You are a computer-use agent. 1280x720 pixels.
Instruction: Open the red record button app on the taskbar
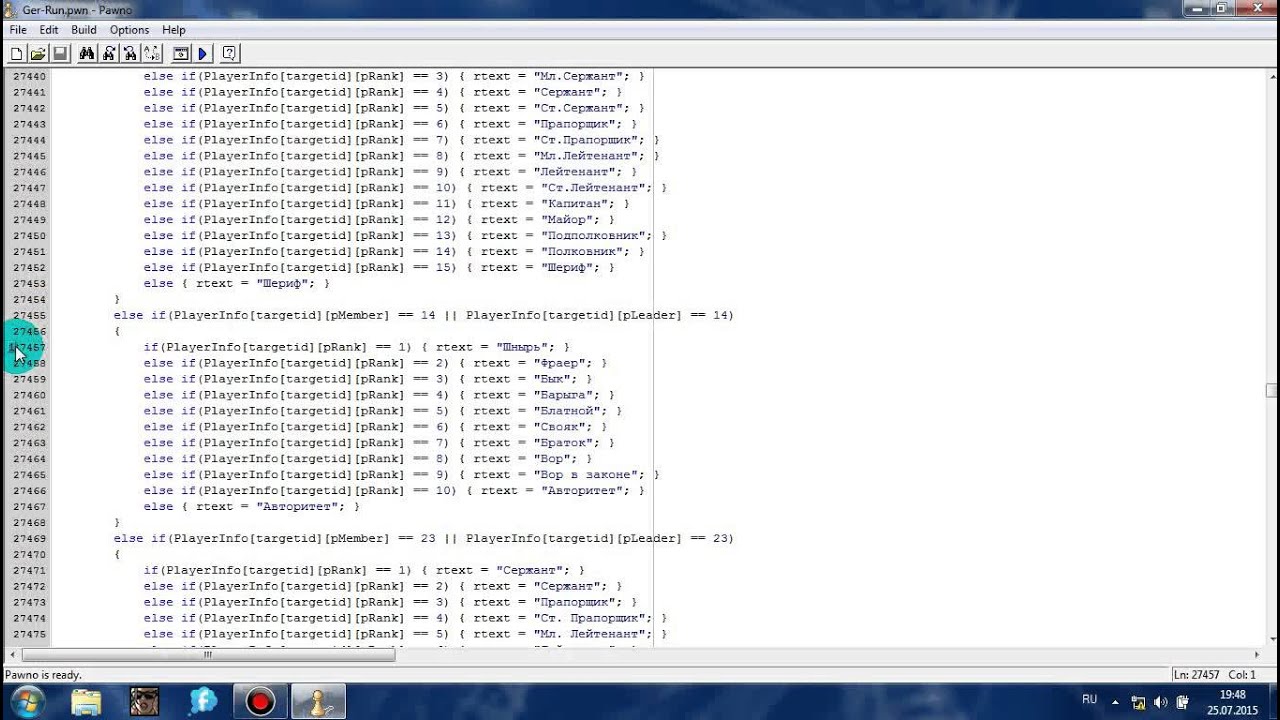coord(260,702)
